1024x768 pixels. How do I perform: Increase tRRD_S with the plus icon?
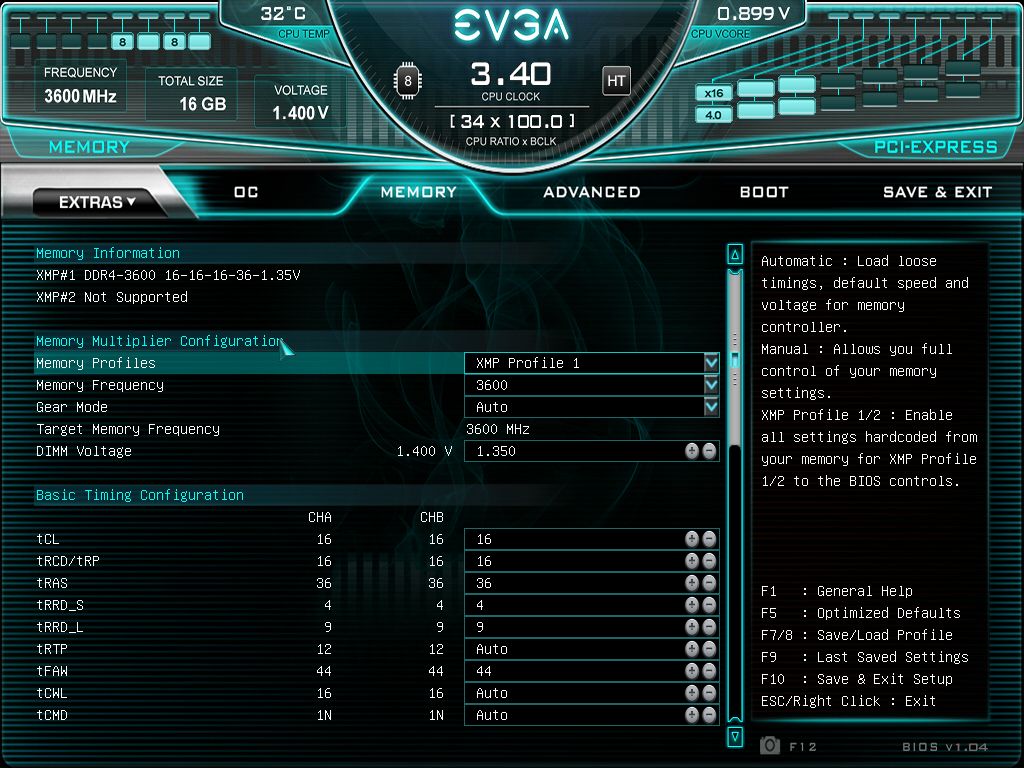coord(692,605)
